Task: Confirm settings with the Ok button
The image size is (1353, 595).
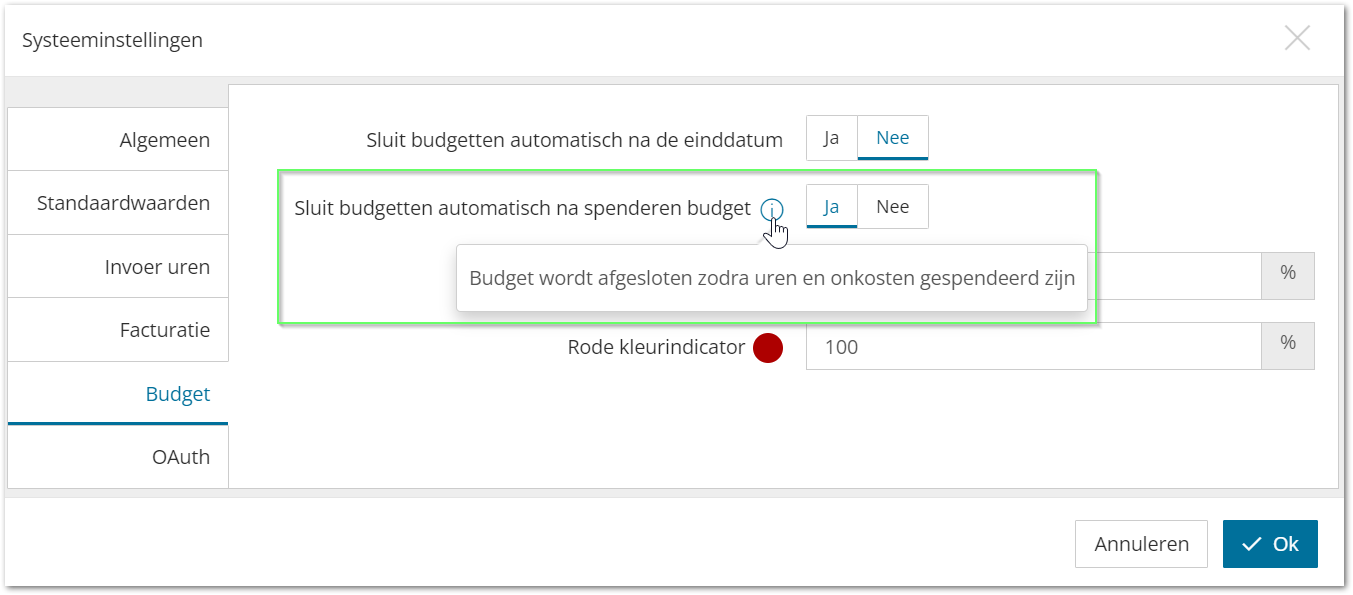Action: point(1270,544)
